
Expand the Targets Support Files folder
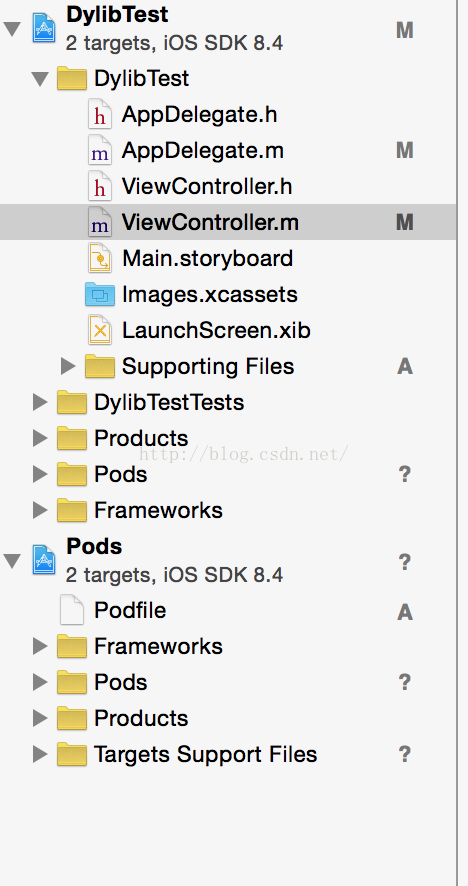40,754
